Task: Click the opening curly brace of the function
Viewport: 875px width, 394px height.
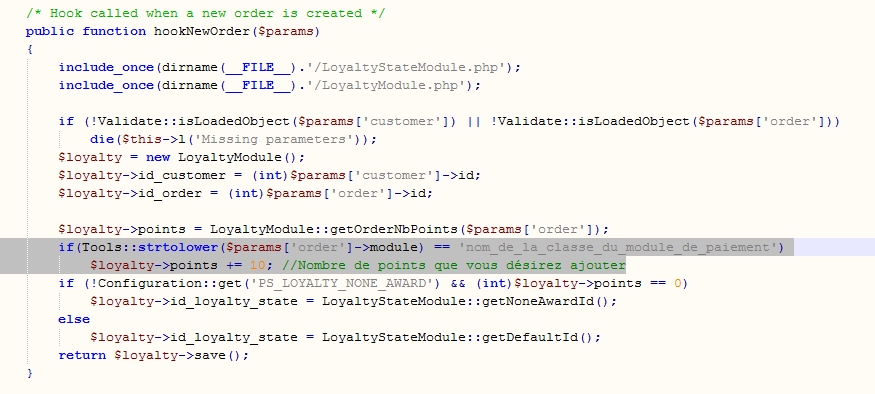Action: pos(30,49)
